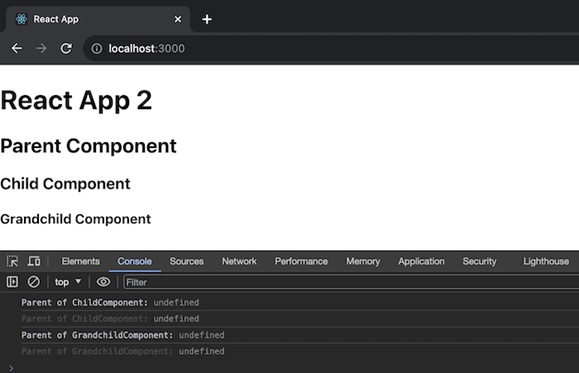Click the 'Parent Component' heading
The height and width of the screenshot is (373, 579).
point(89,146)
